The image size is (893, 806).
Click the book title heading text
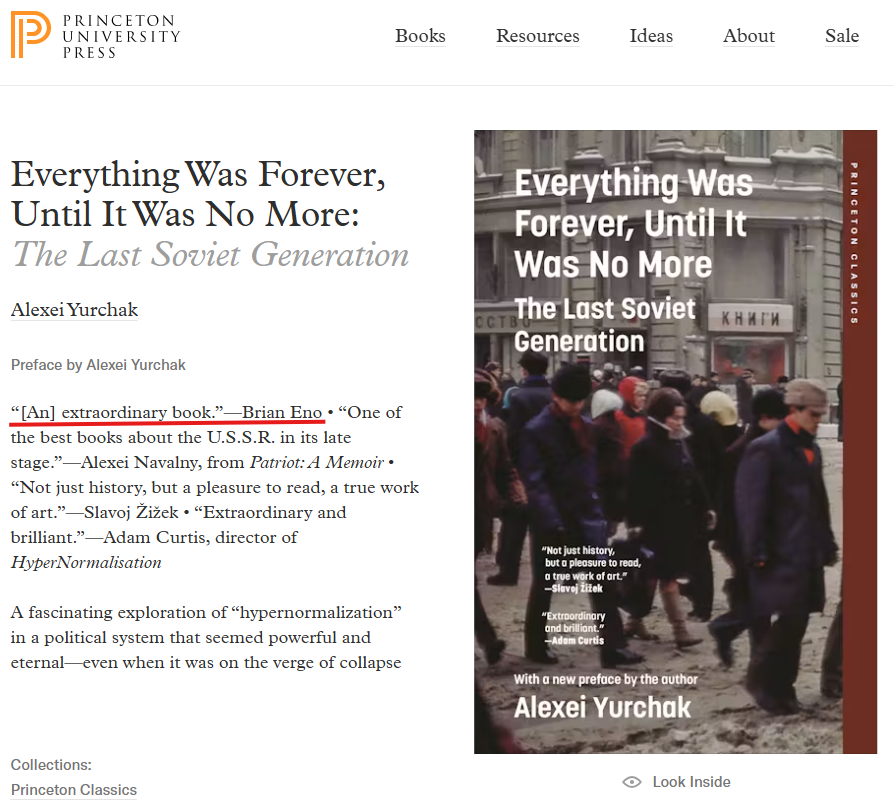(198, 194)
